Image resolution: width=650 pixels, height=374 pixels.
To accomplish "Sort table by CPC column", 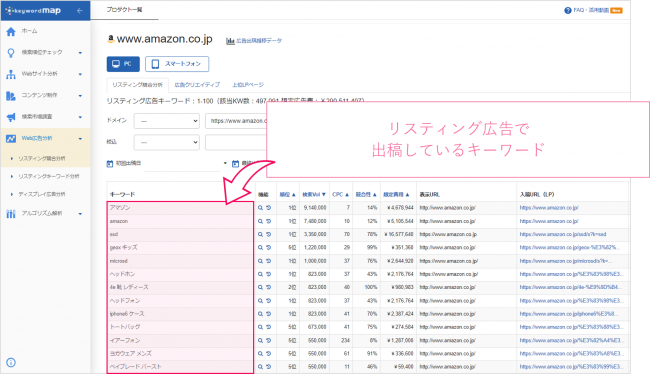I will 341,194.
